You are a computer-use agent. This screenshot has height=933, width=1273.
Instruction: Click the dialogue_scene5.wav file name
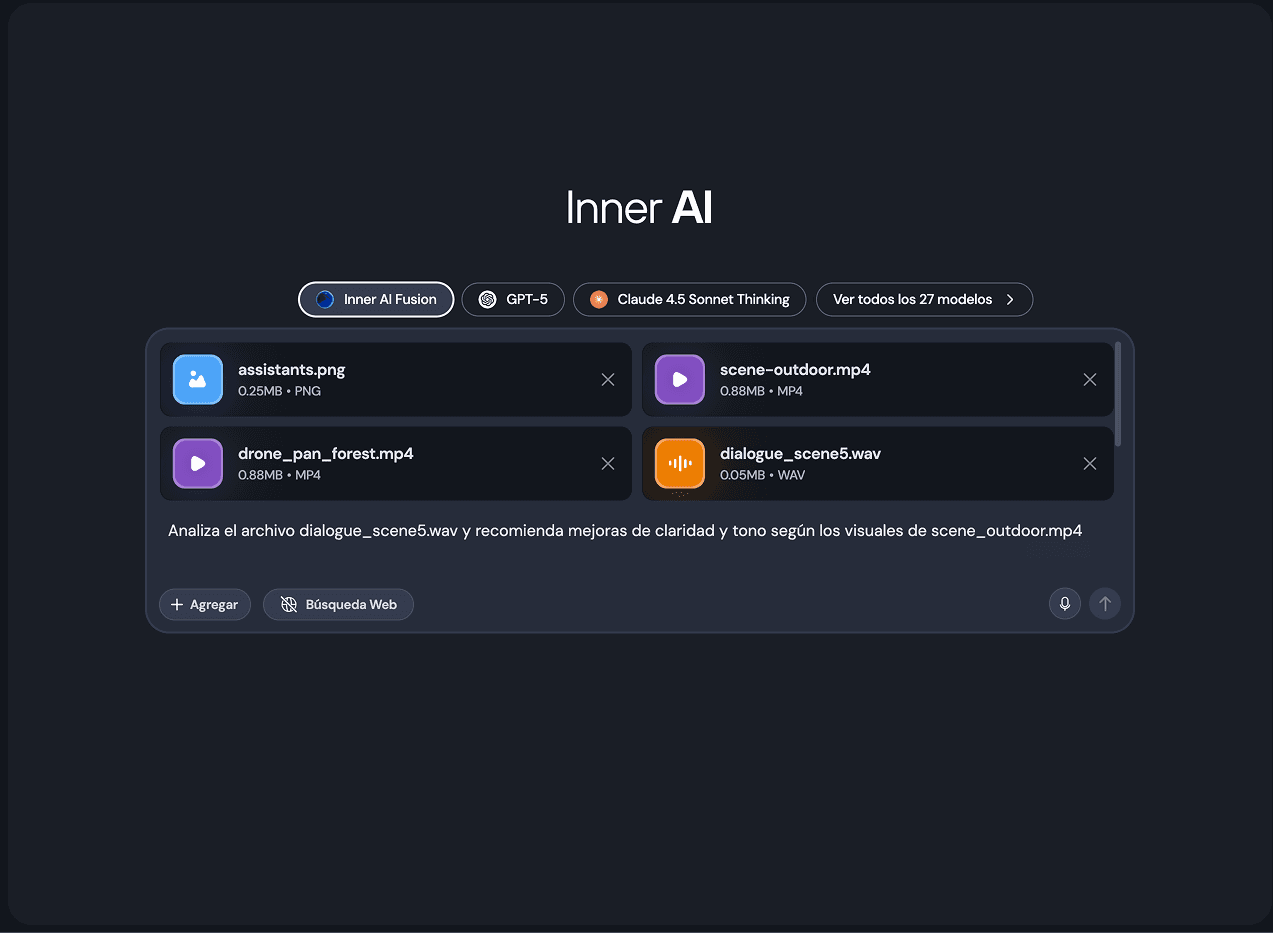800,454
